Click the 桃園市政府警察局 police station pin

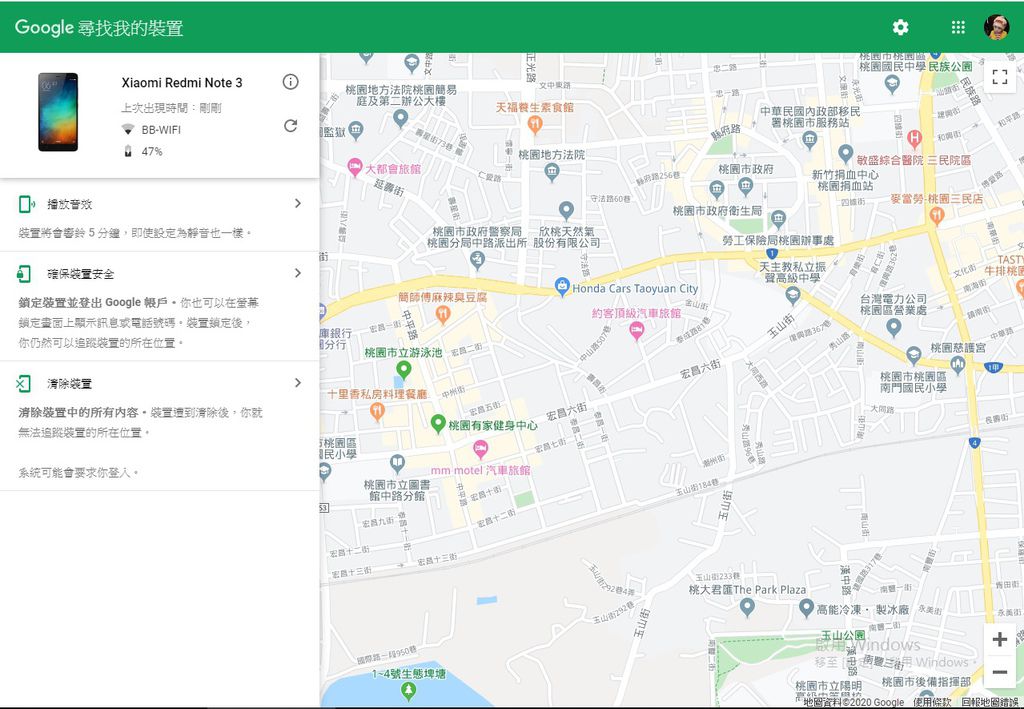click(x=477, y=260)
